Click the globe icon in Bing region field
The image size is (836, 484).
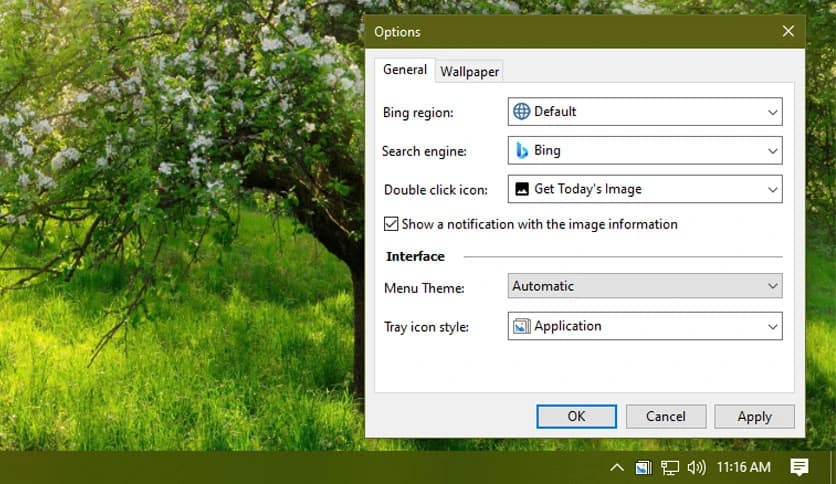coord(521,112)
